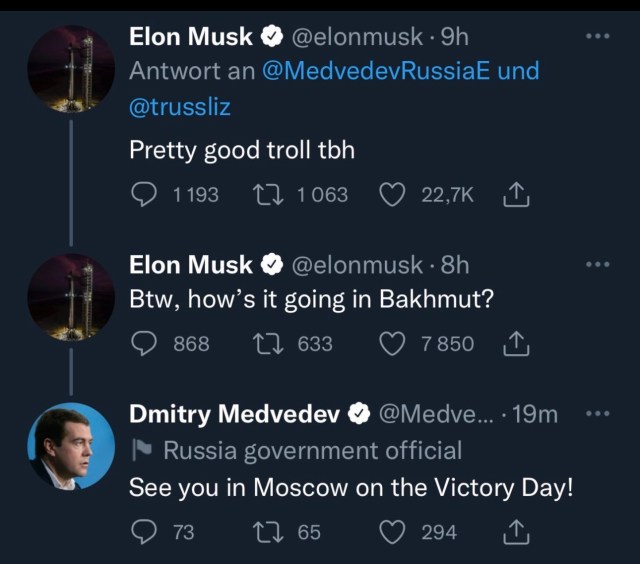The height and width of the screenshot is (564, 640).
Task: Like the Bakhmut tweet by Elon Musk
Action: (391, 343)
